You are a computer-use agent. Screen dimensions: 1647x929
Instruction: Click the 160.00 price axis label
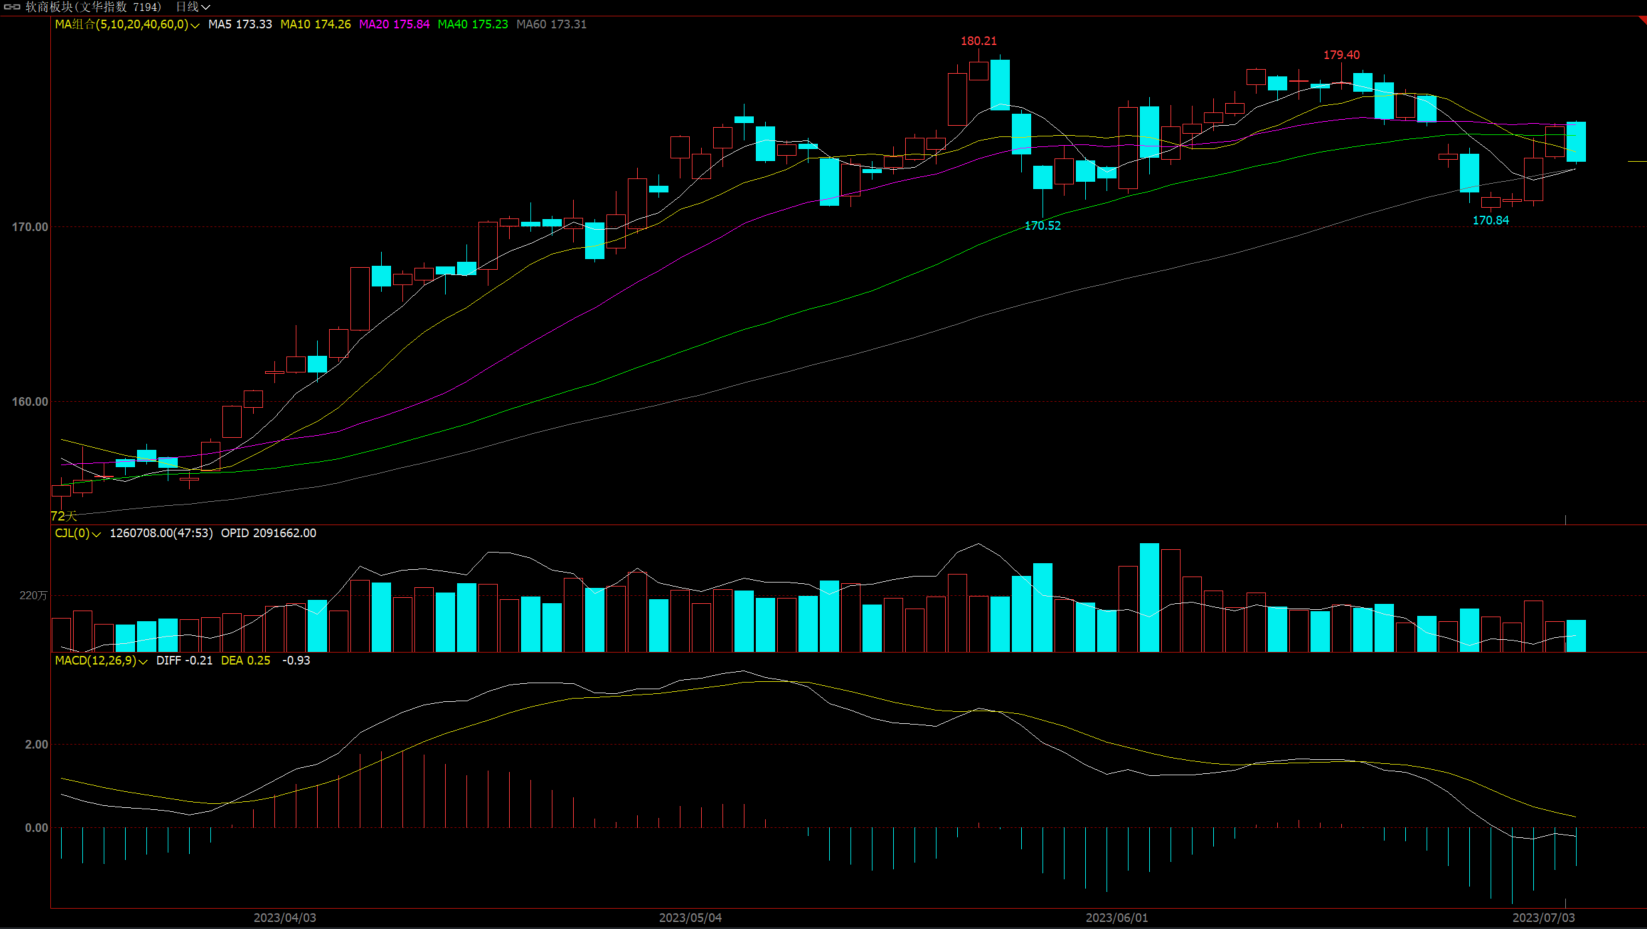click(x=30, y=402)
